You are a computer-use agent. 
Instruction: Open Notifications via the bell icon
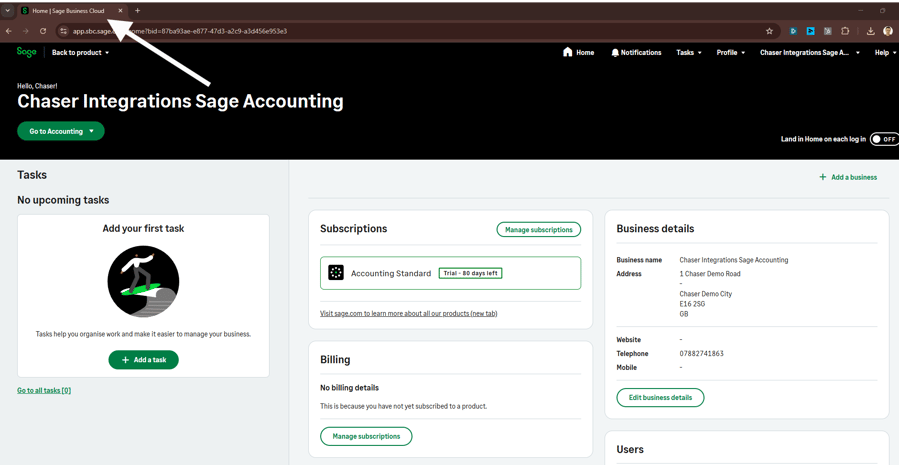615,52
